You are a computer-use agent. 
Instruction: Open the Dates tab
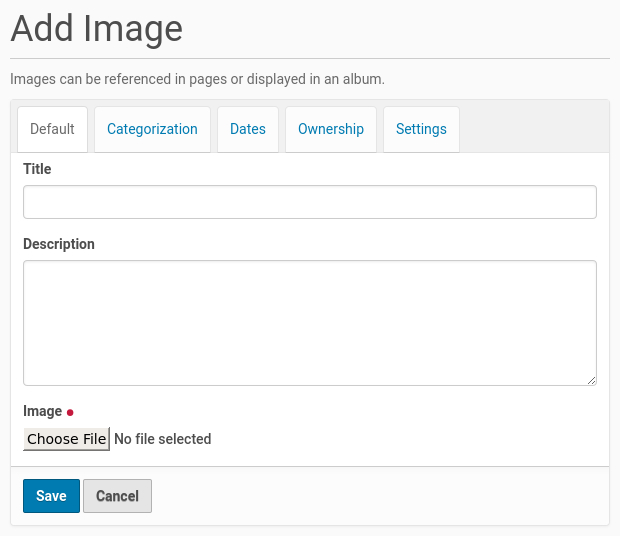click(248, 129)
